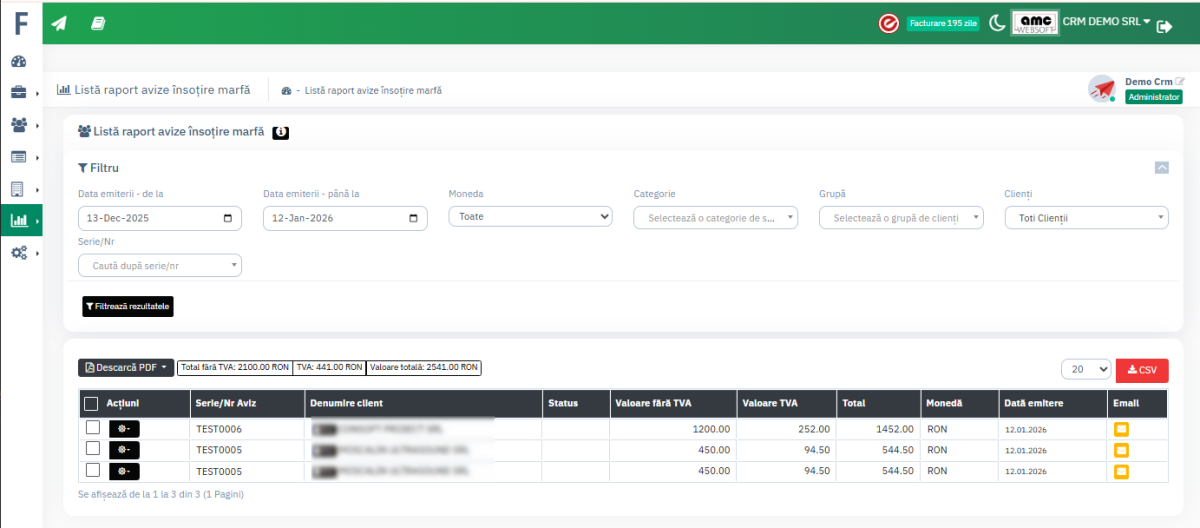Click the paper plane icon in top bar
This screenshot has width=1200, height=528.
point(59,23)
